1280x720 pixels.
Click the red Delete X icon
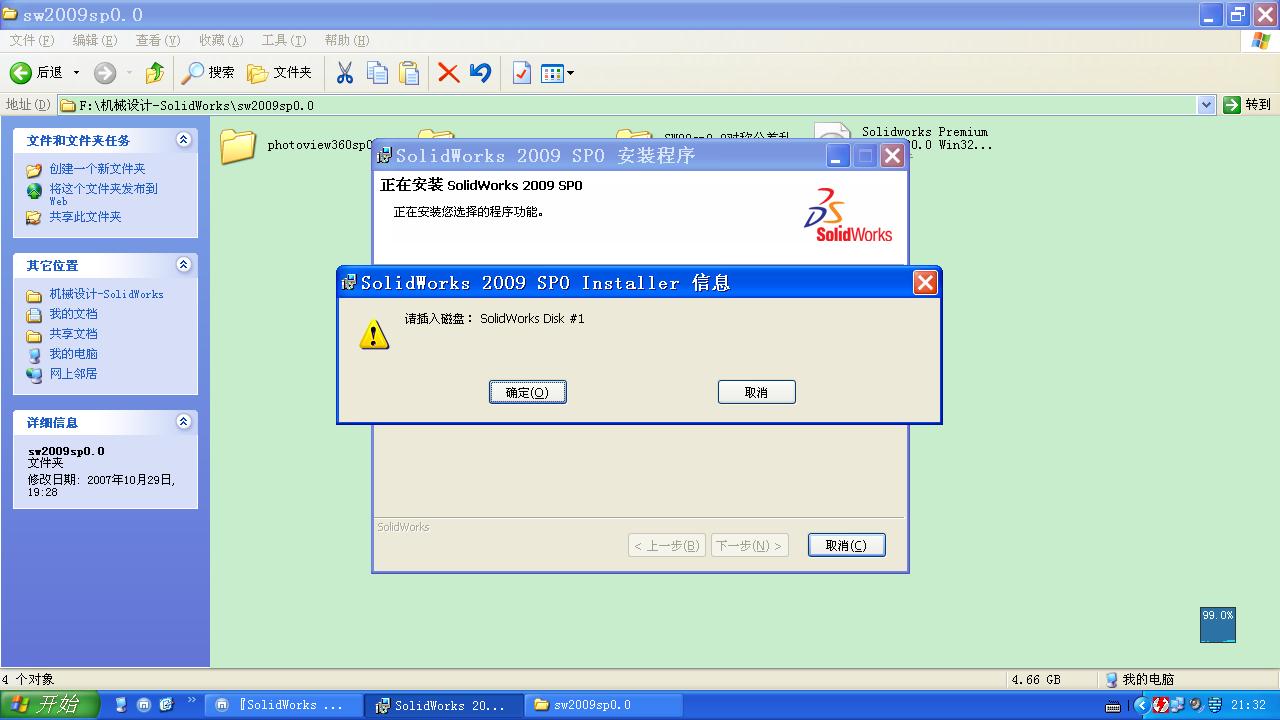449,73
